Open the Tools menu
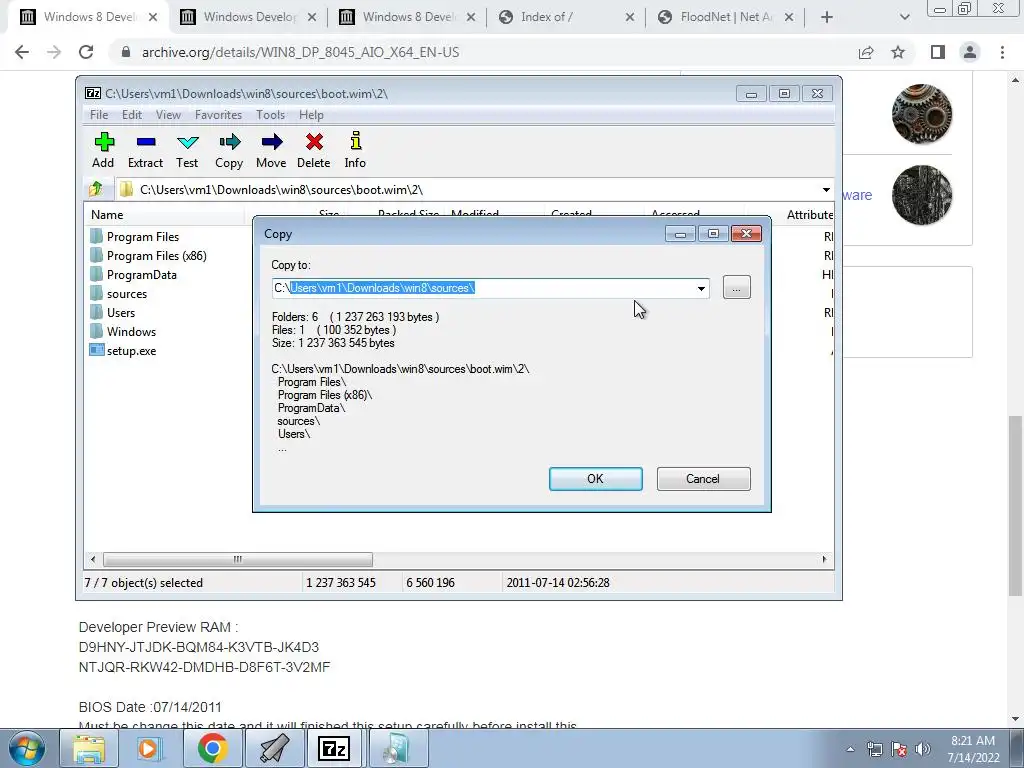Viewport: 1024px width, 768px height. pos(270,115)
